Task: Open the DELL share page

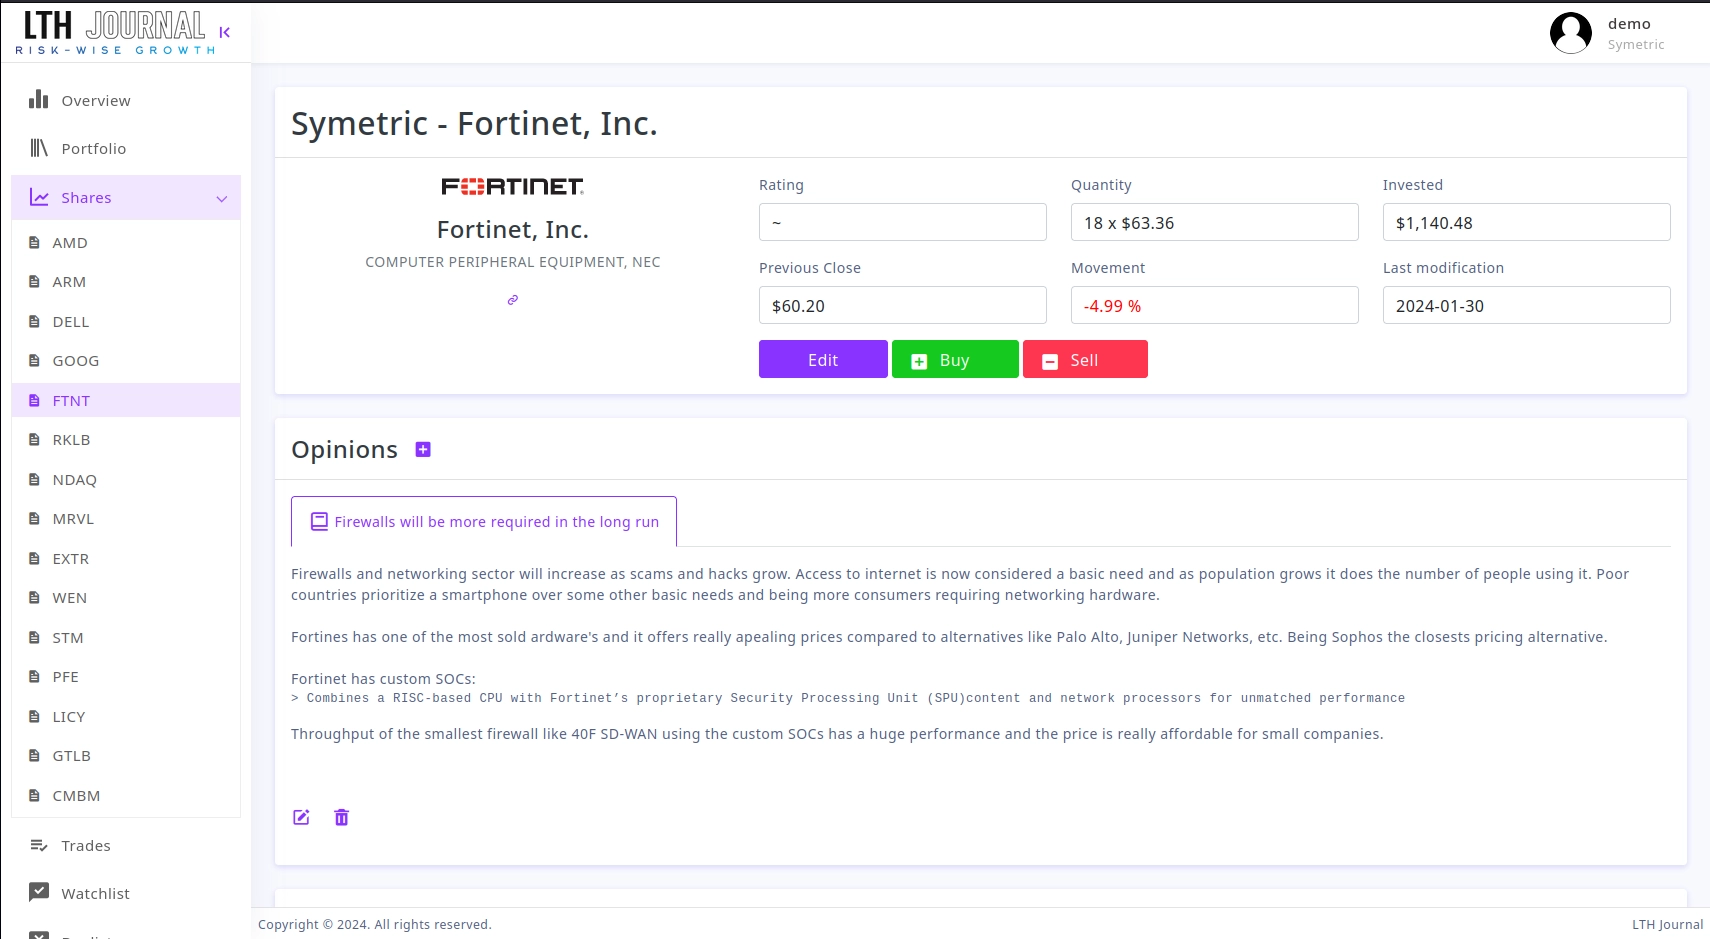Action: click(126, 321)
